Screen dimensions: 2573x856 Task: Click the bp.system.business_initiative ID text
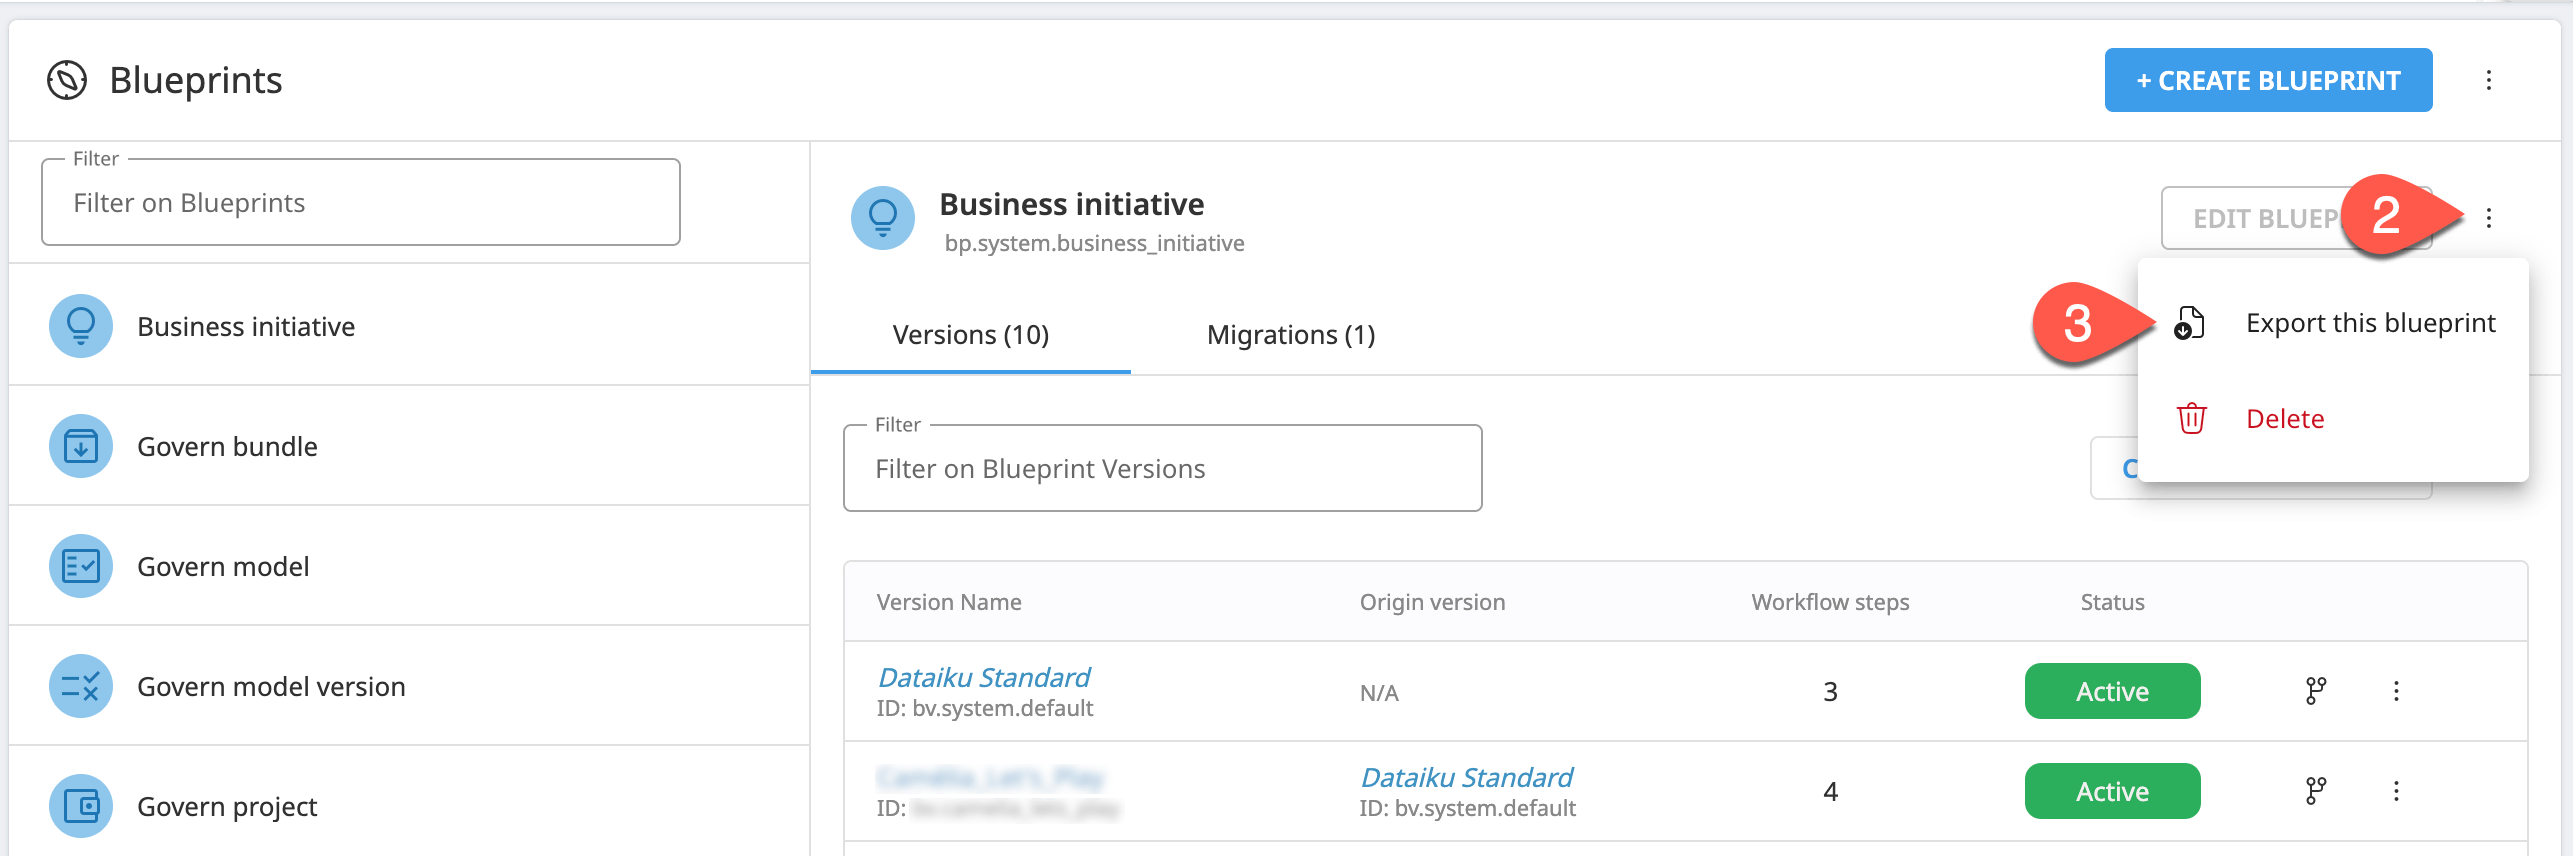[1094, 243]
